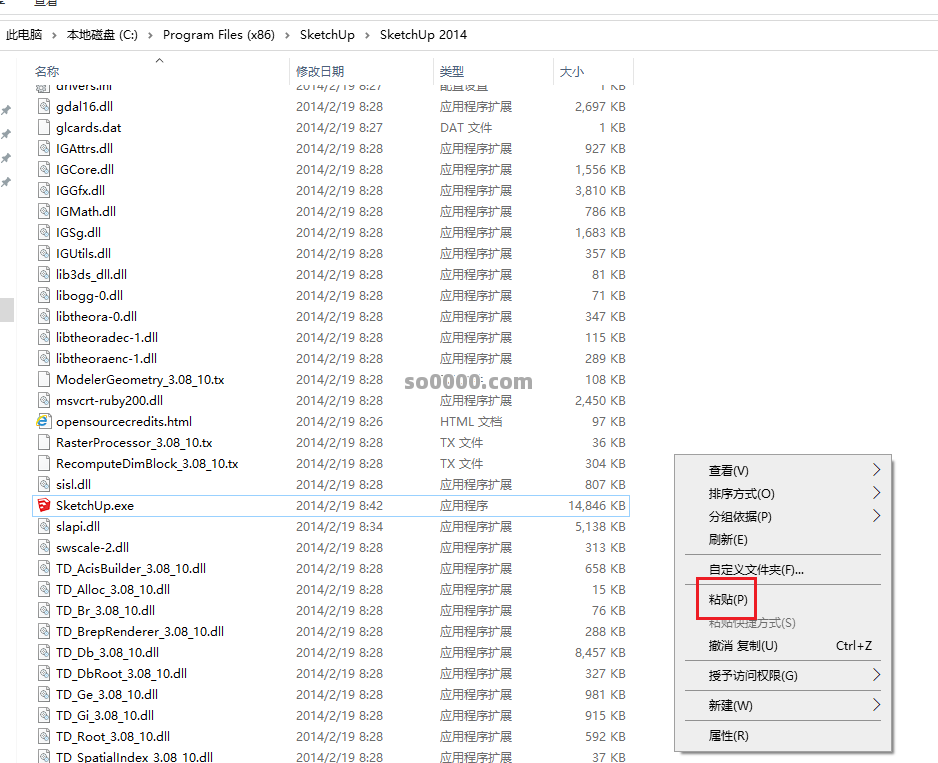Select the TD_Gi_3.08_10.dll file name
Image resolution: width=938 pixels, height=763 pixels.
coord(105,715)
